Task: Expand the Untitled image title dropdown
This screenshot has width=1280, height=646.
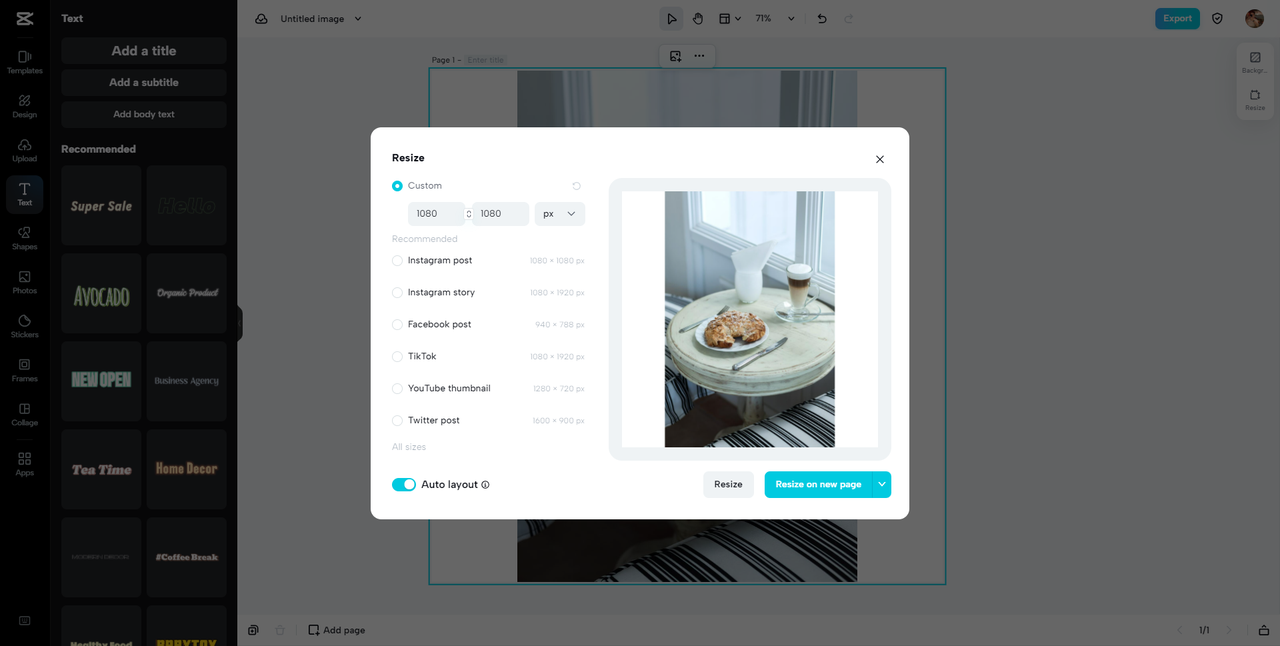Action: (x=358, y=18)
